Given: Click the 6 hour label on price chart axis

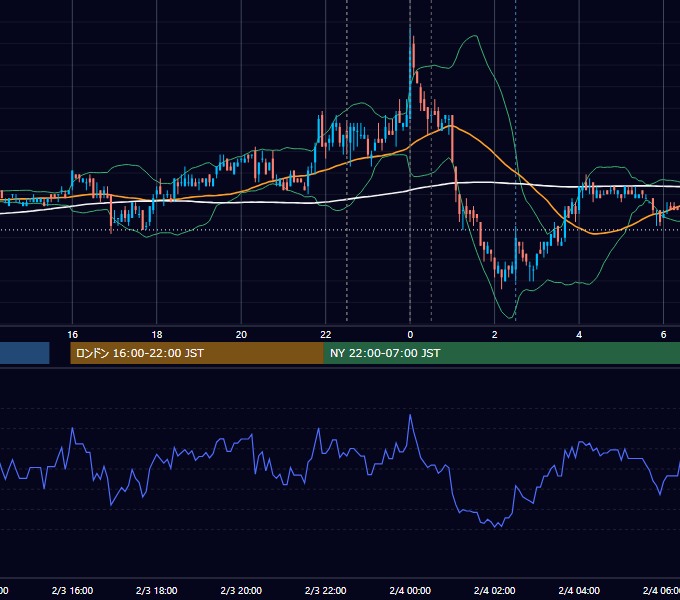Looking at the screenshot, I should pyautogui.click(x=663, y=335).
